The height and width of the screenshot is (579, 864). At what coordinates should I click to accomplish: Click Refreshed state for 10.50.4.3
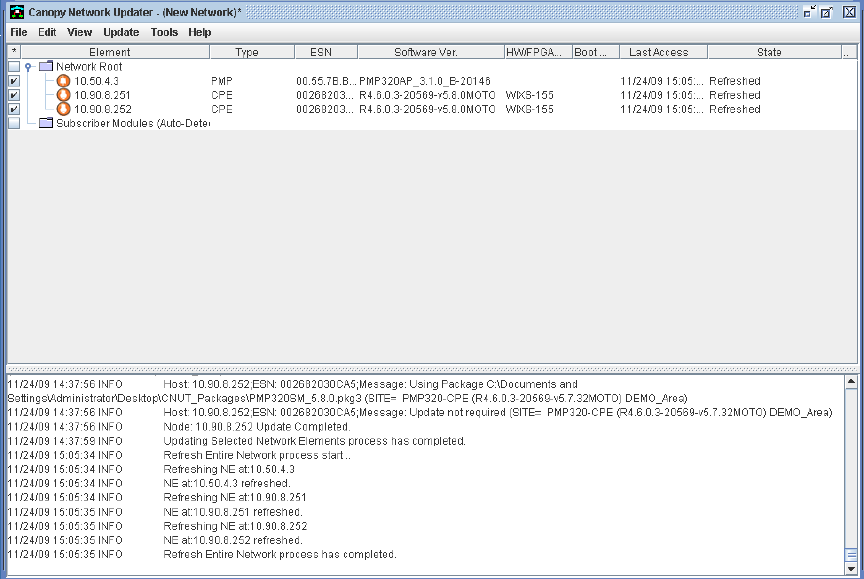tap(735, 81)
